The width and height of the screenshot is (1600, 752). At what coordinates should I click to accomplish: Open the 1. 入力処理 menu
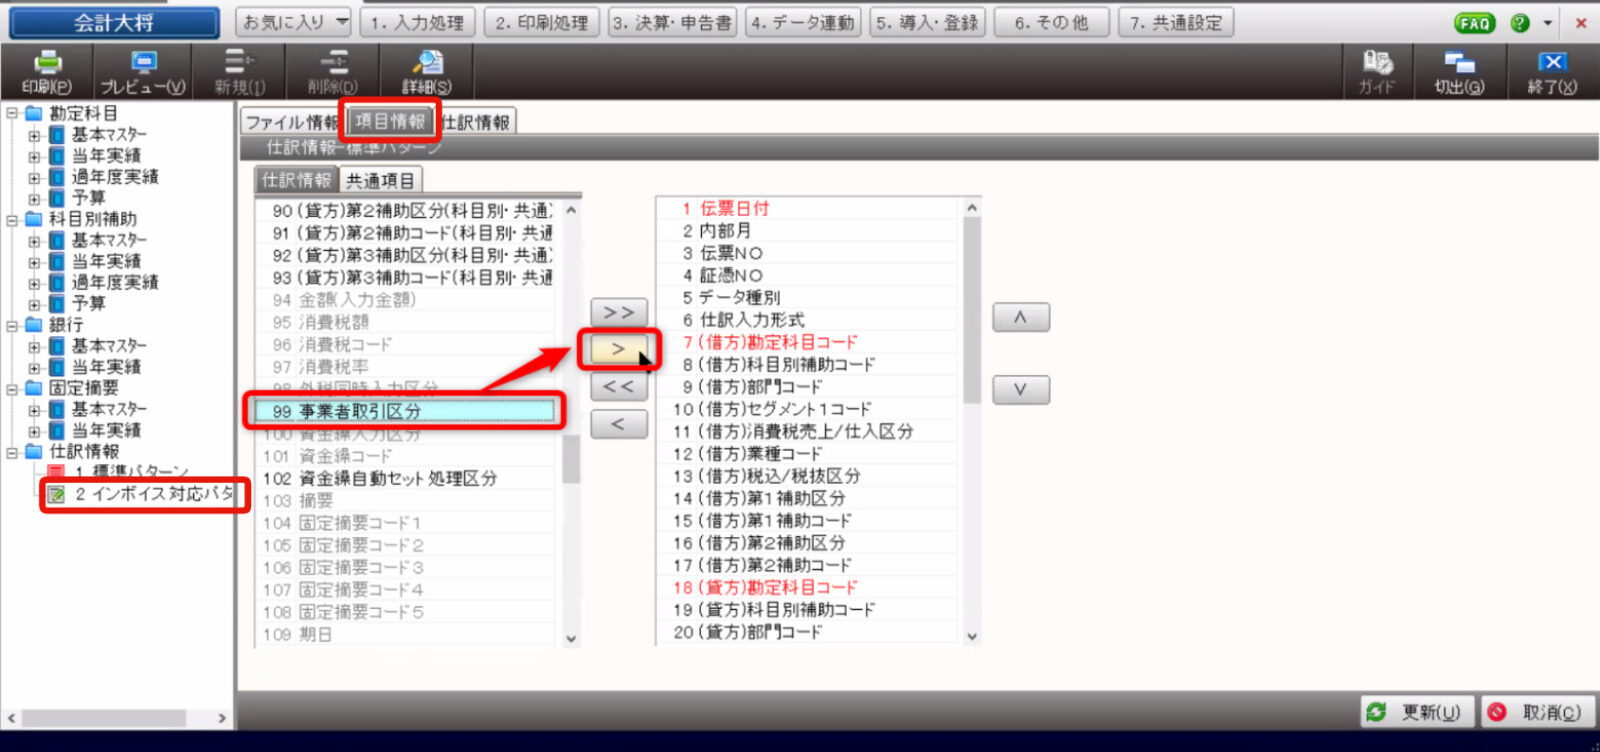coord(417,22)
